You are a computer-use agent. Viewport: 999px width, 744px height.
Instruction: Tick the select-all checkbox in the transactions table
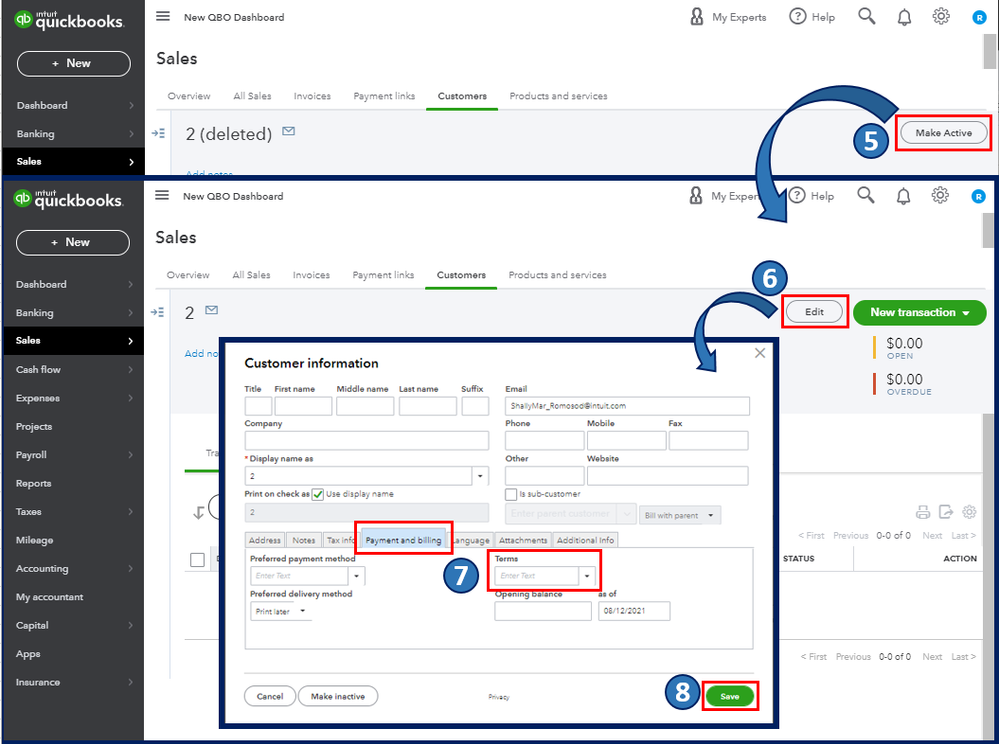[198, 560]
